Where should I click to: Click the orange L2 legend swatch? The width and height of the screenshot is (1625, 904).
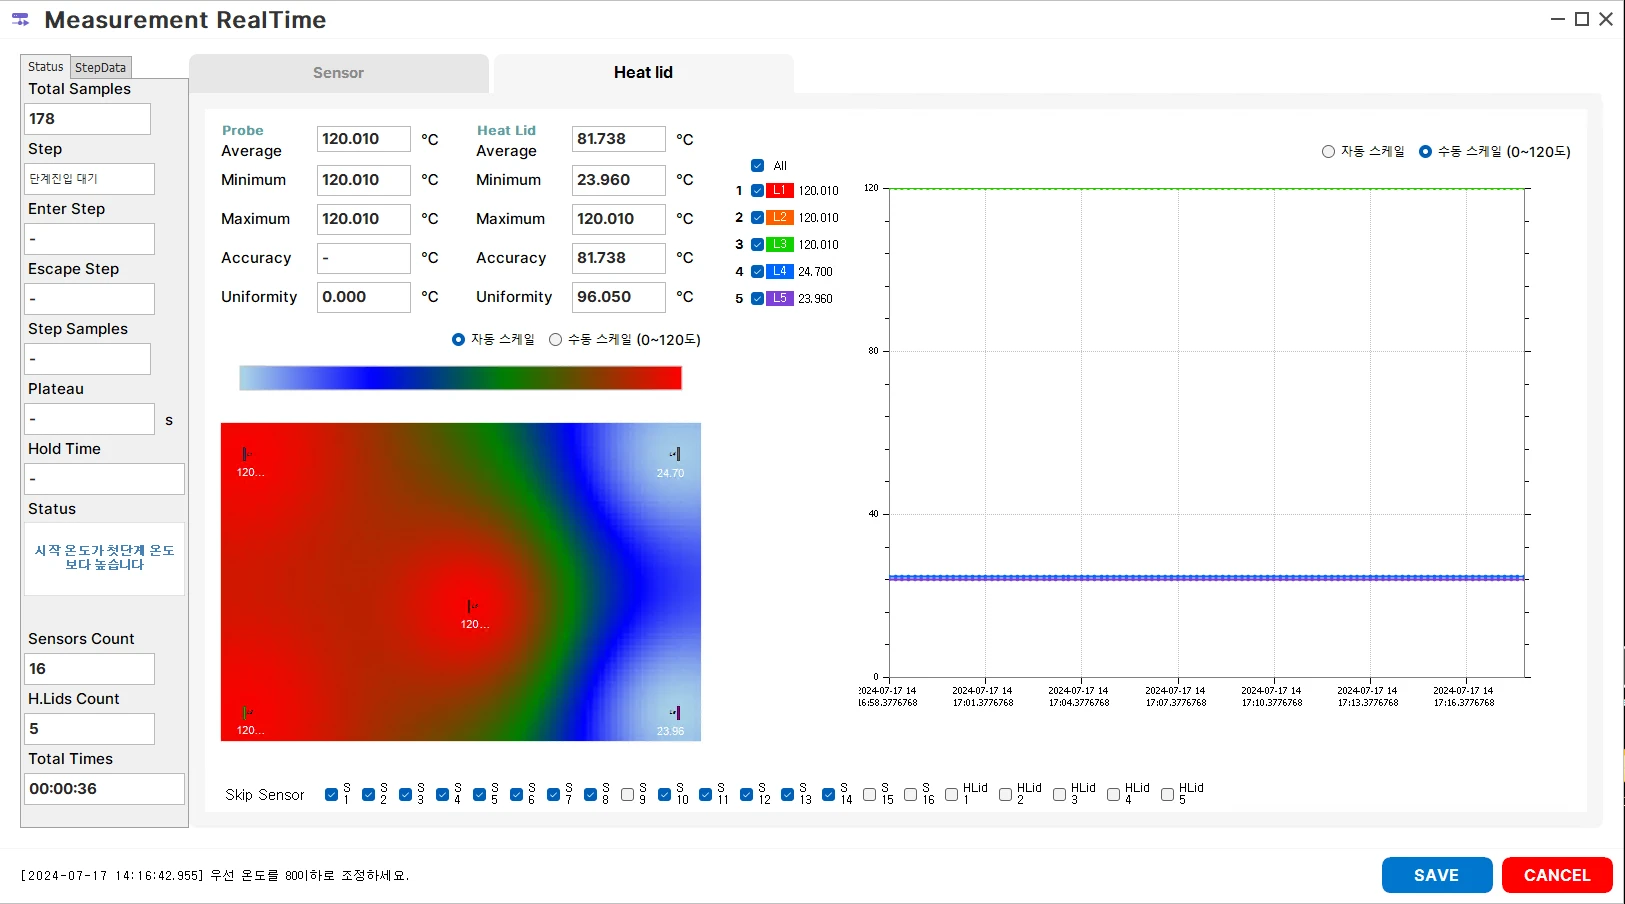pos(780,217)
